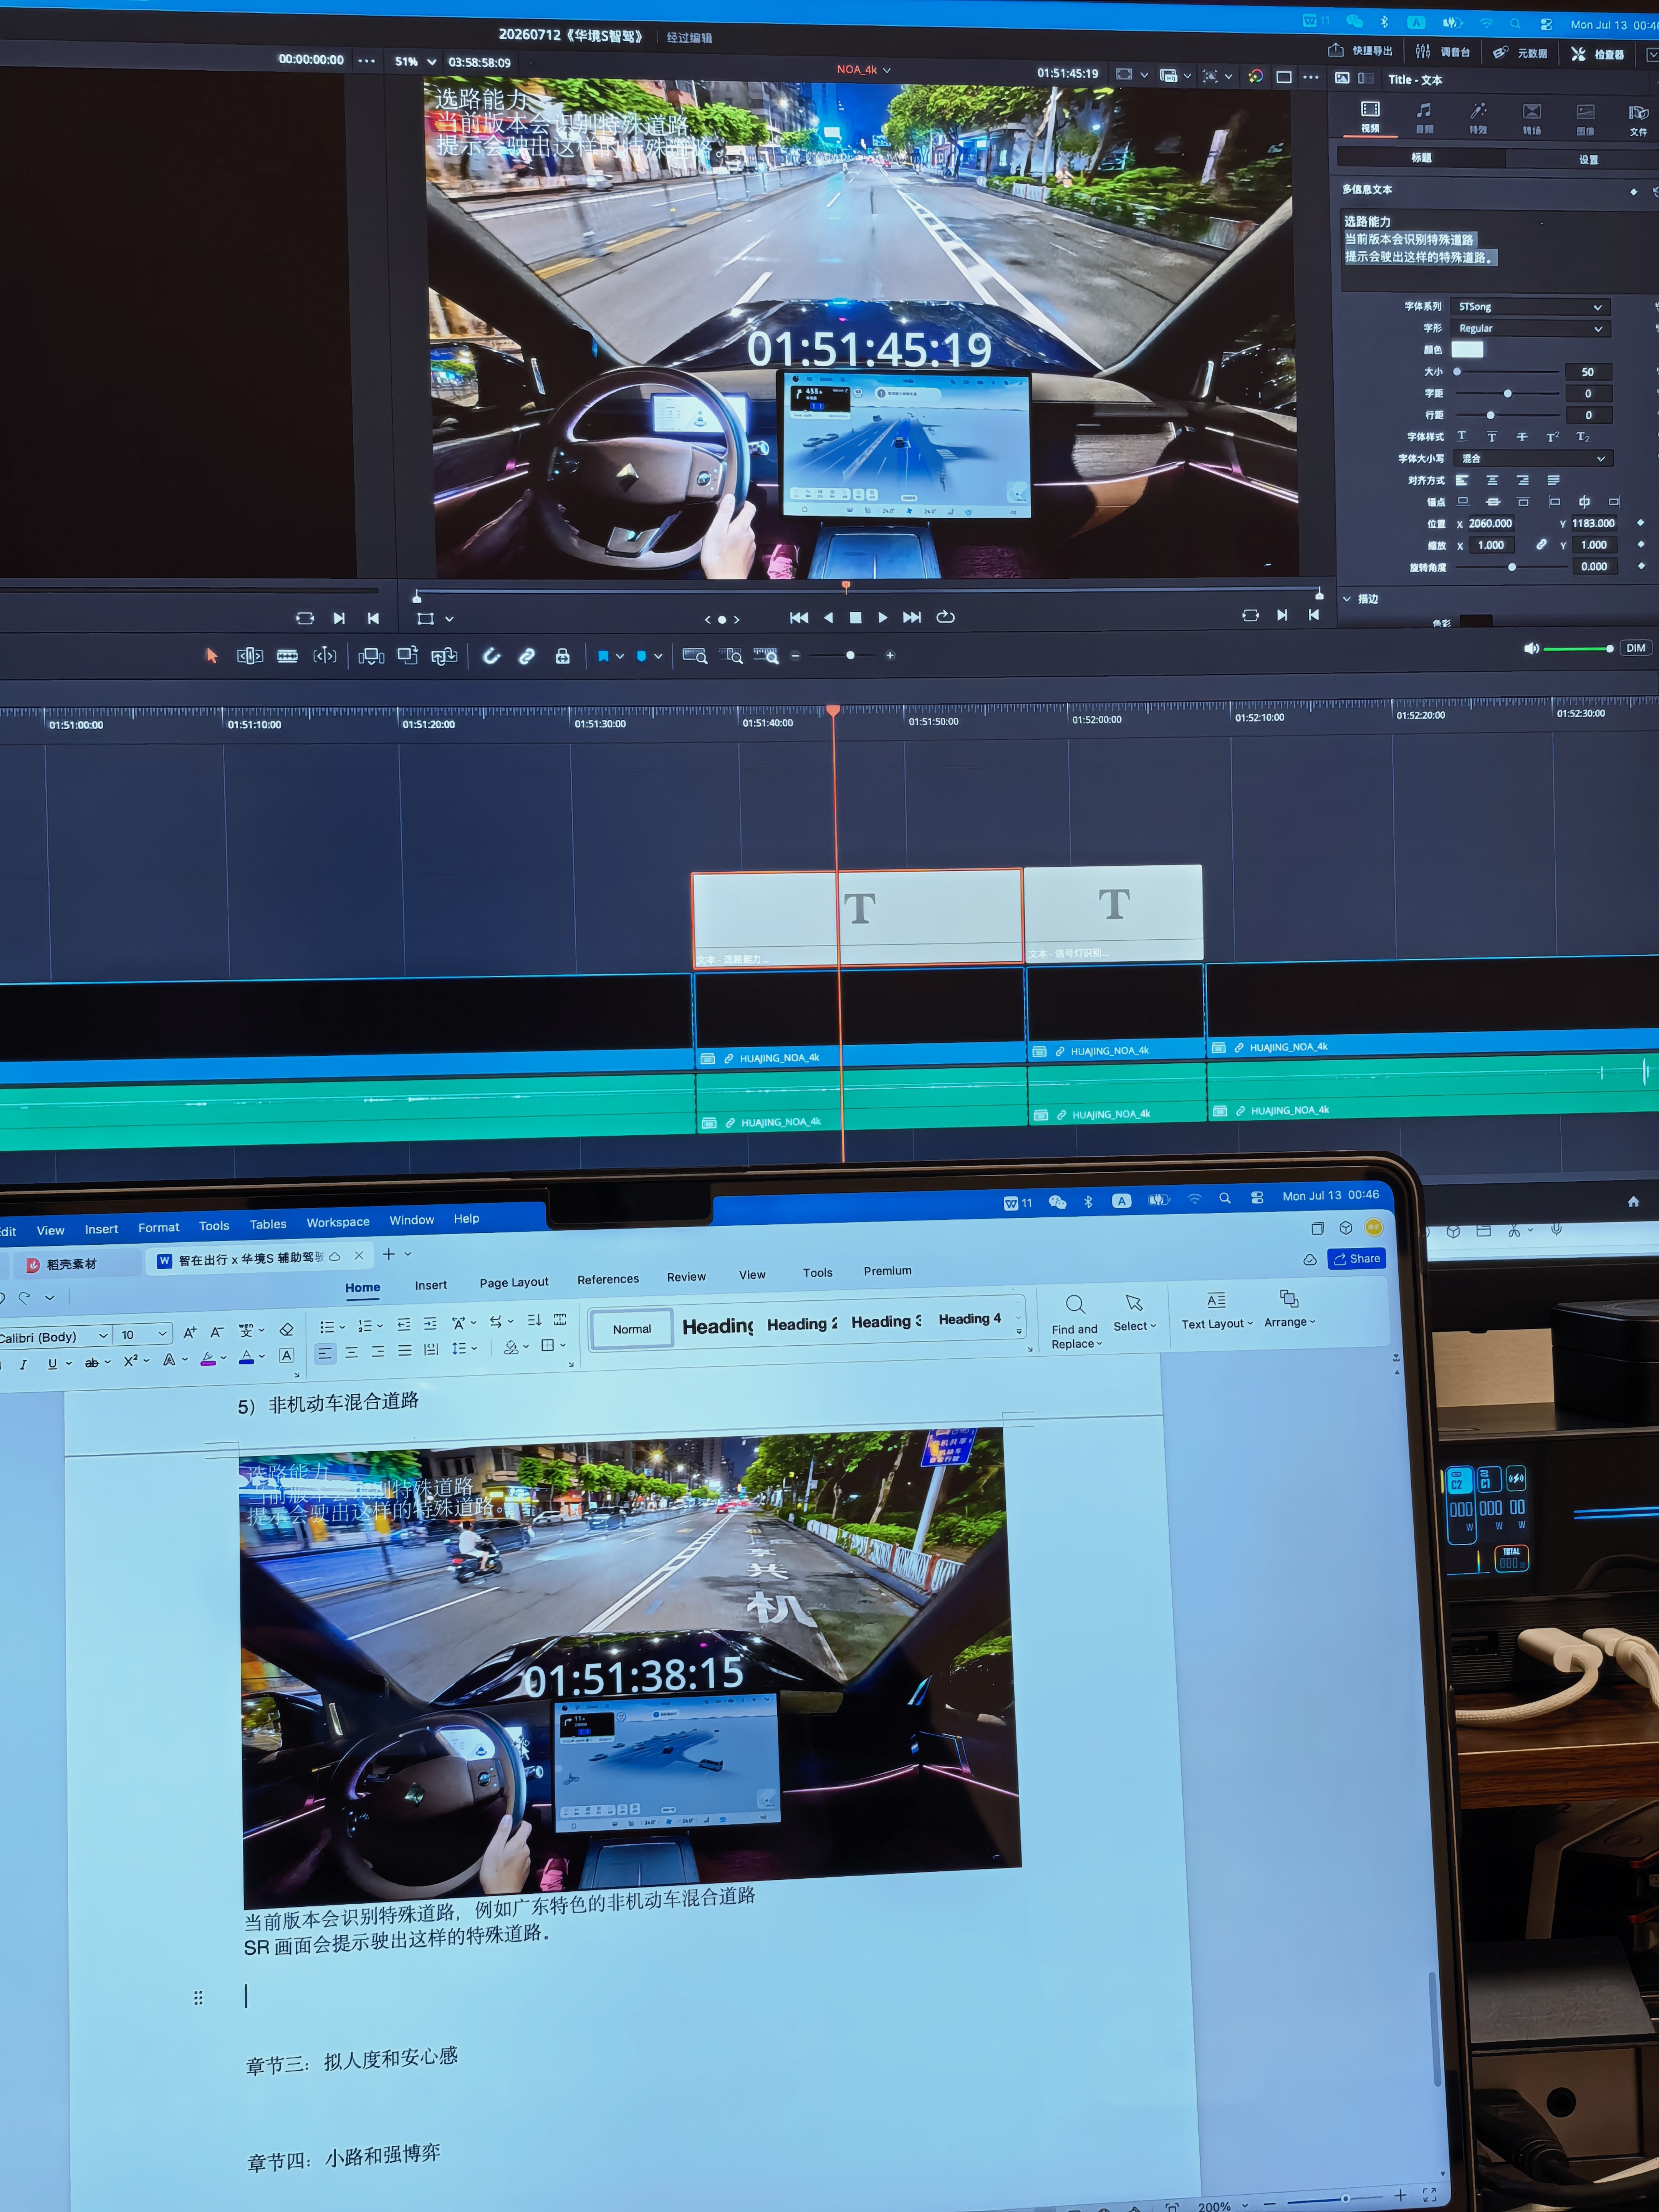Open the Page Layout tab in WPS

pos(514,1282)
